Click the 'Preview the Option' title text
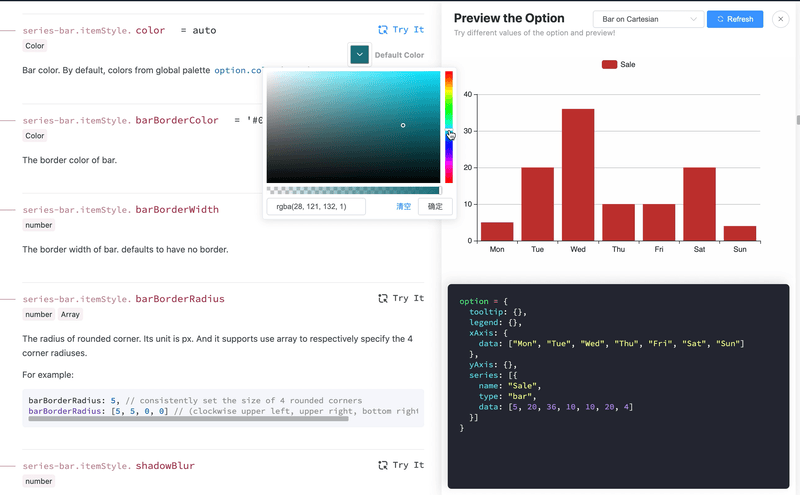Viewport: 800px width, 495px height. [x=509, y=18]
